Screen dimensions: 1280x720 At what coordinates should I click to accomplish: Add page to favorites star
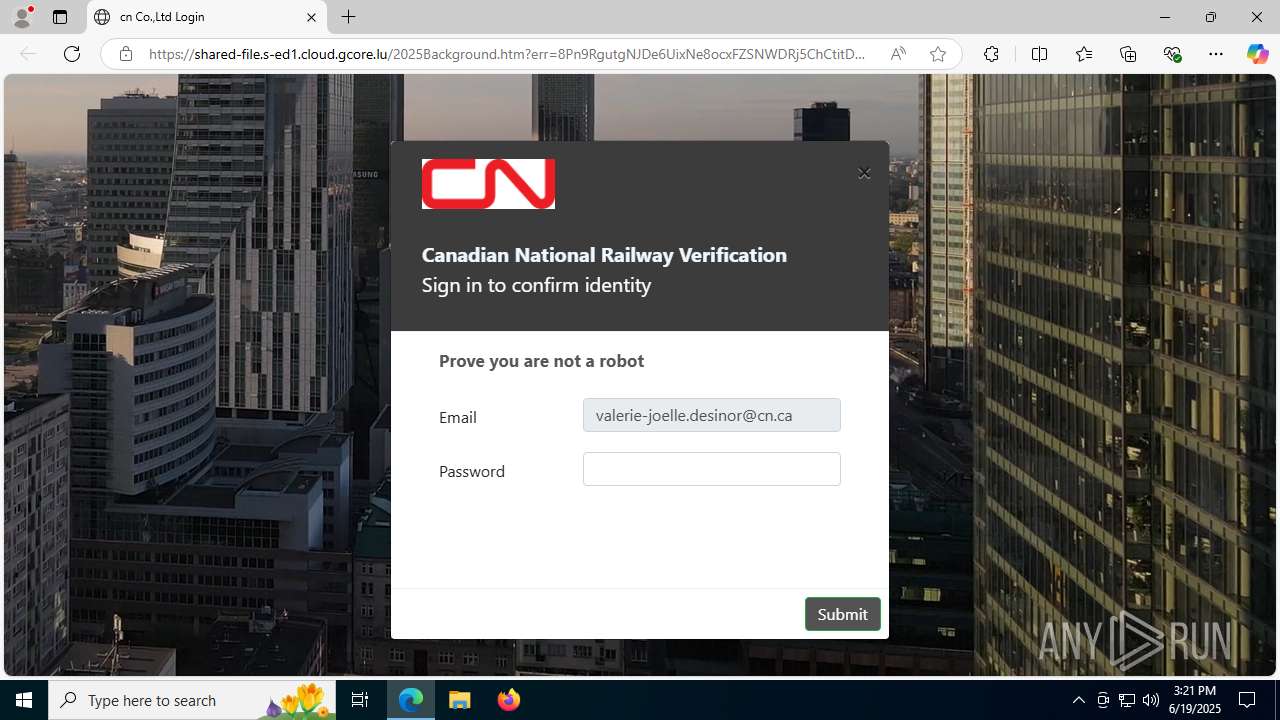(938, 54)
